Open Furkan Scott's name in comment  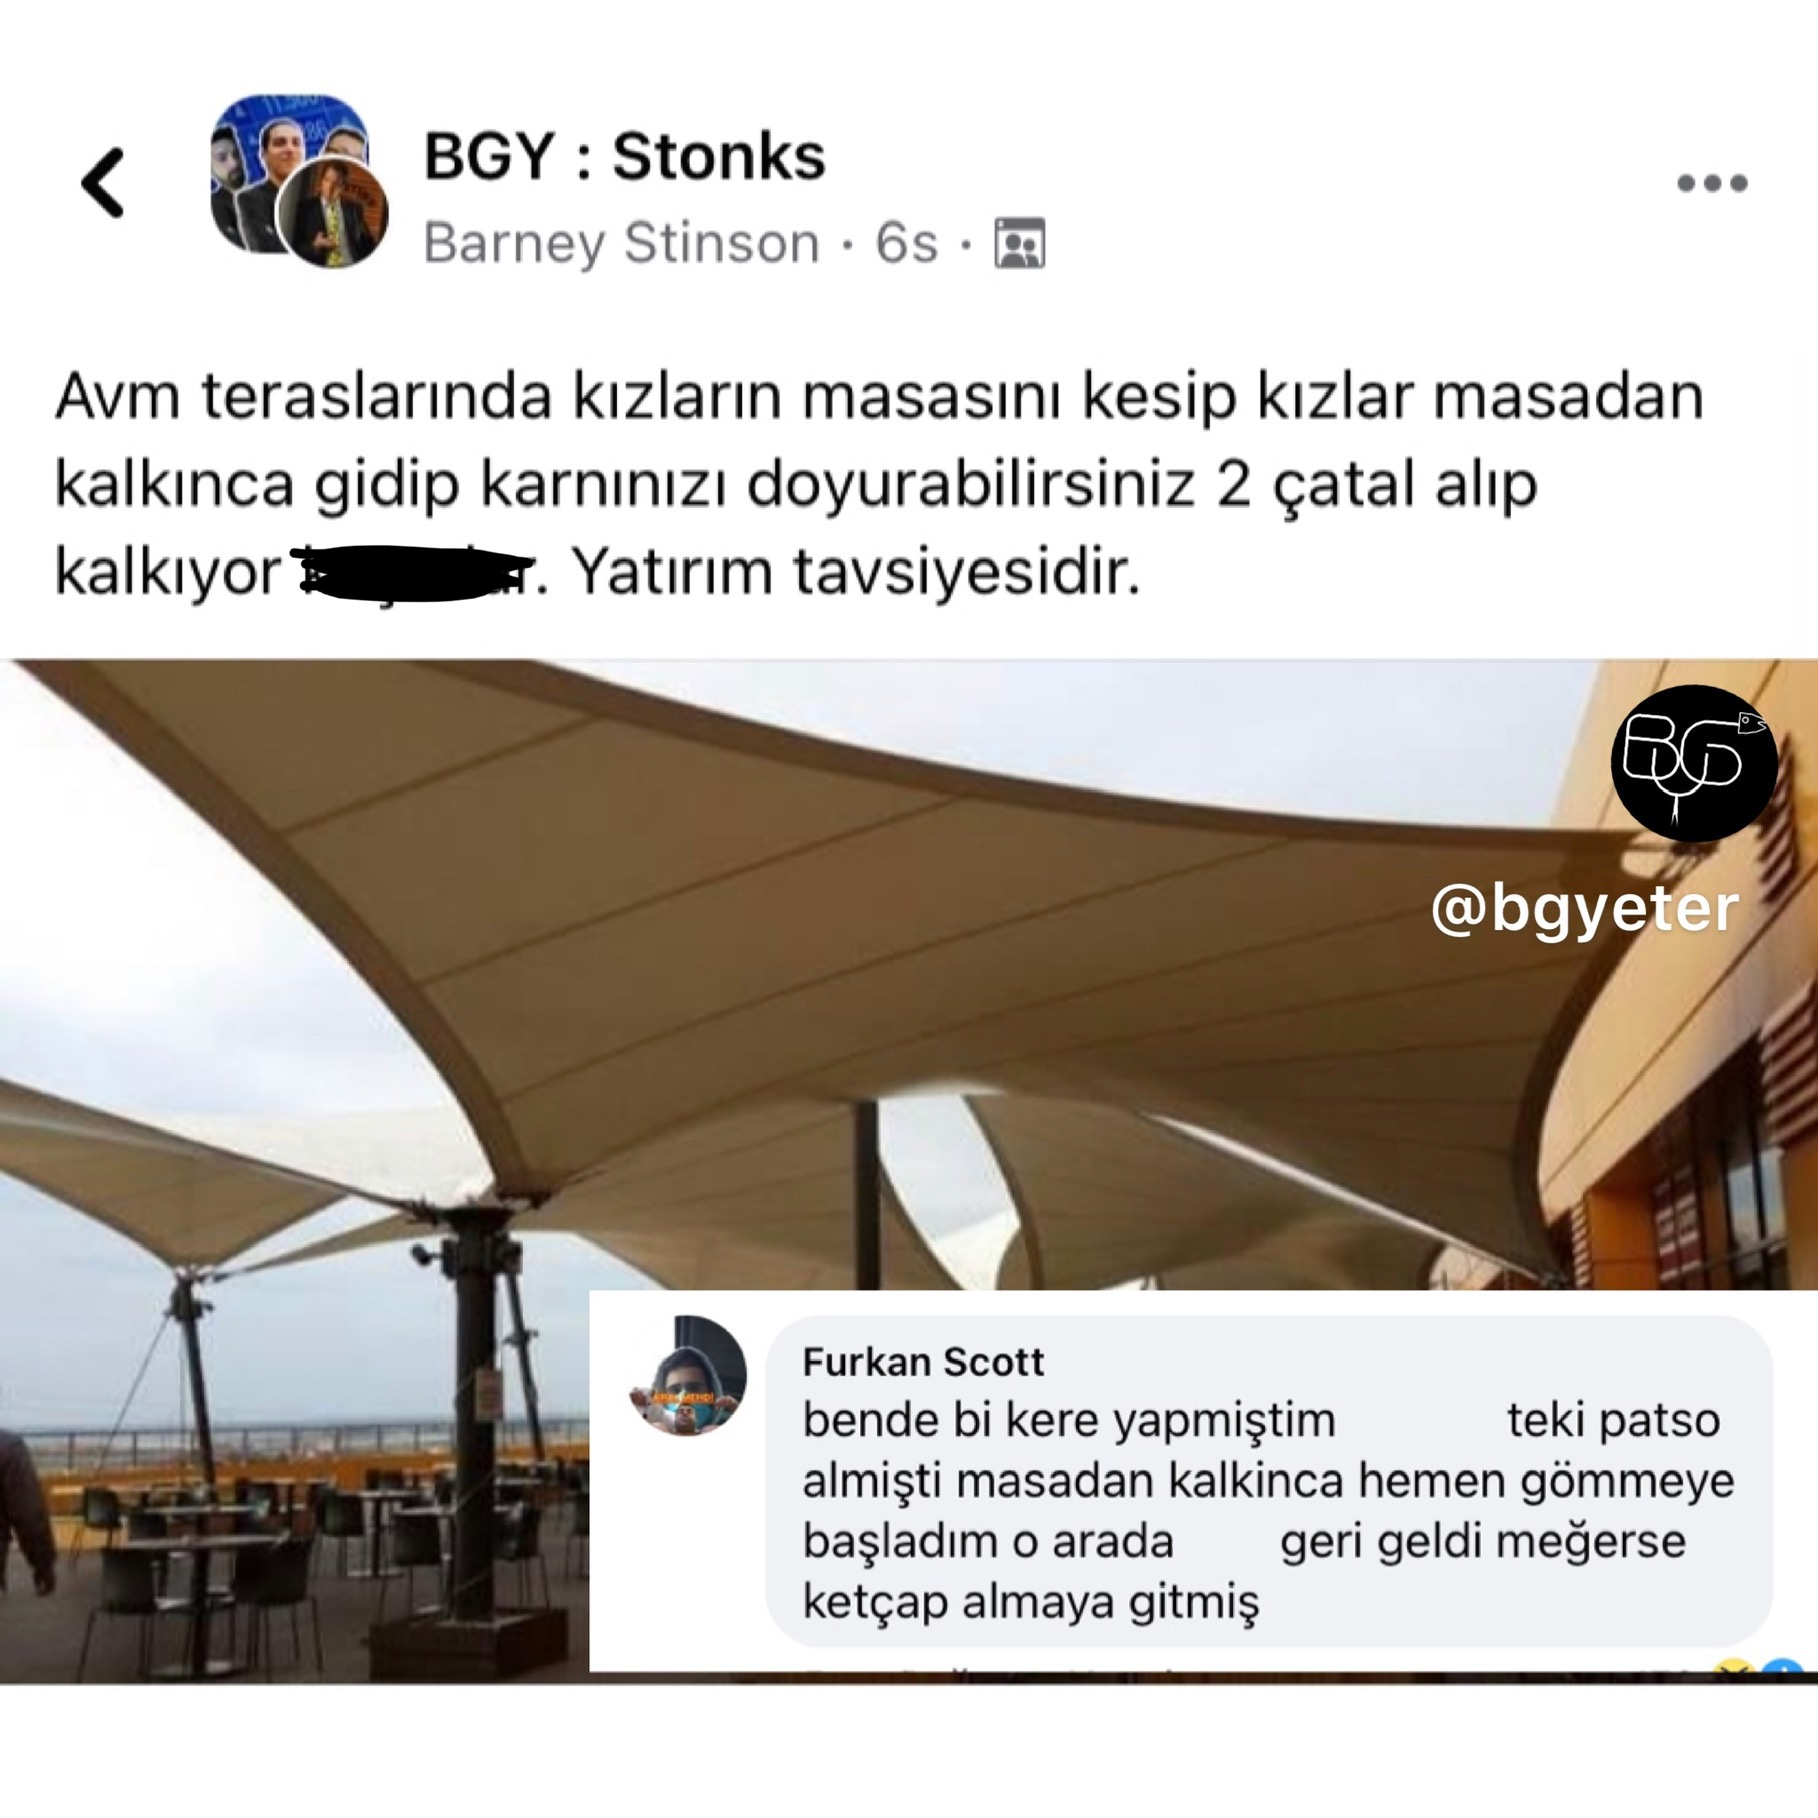click(x=923, y=1362)
